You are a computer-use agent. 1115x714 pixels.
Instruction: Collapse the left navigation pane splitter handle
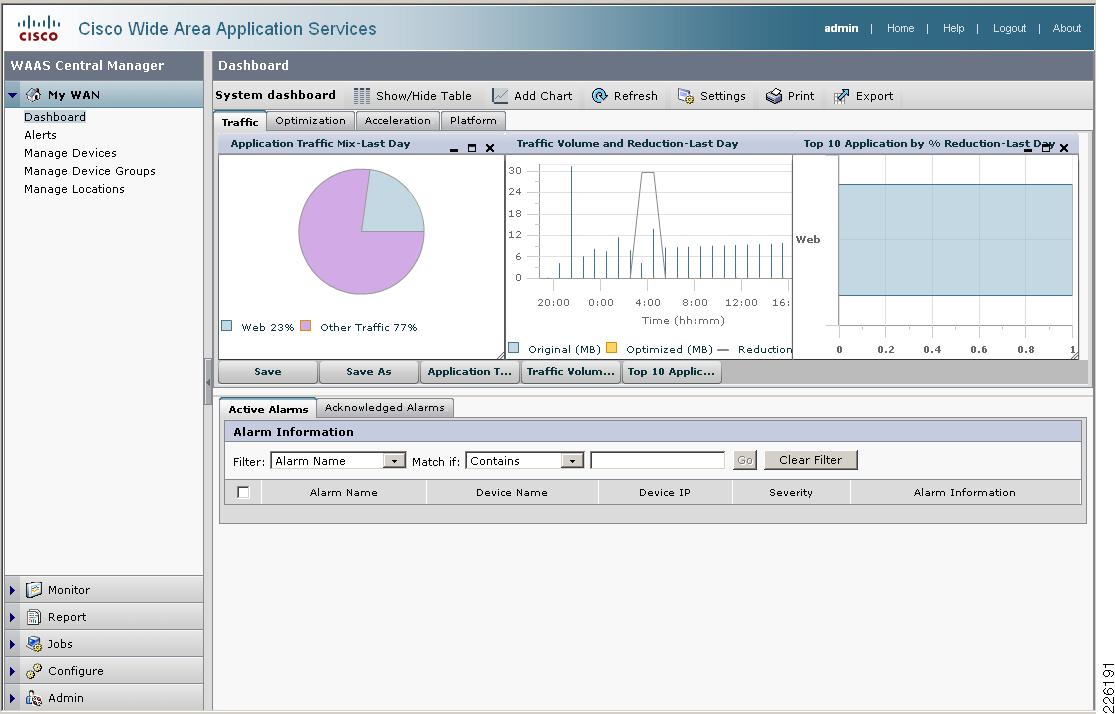coord(208,382)
